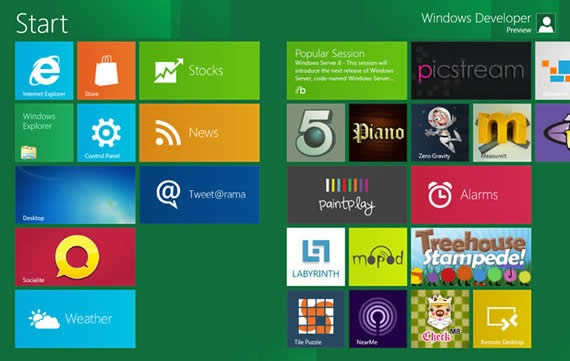Launch the Remote Desktop tile
570x361 pixels.
502,319
